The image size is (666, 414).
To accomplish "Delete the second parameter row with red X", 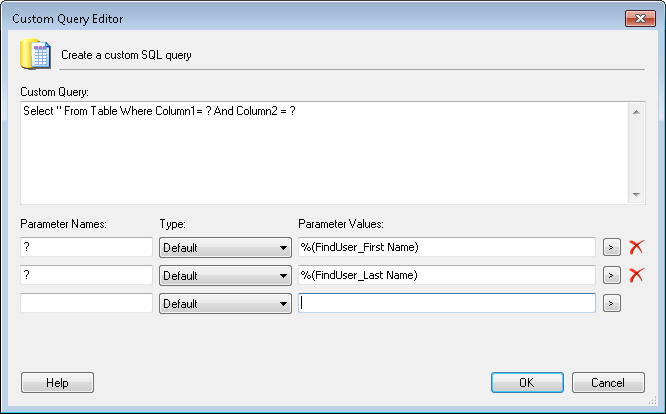I will [636, 275].
